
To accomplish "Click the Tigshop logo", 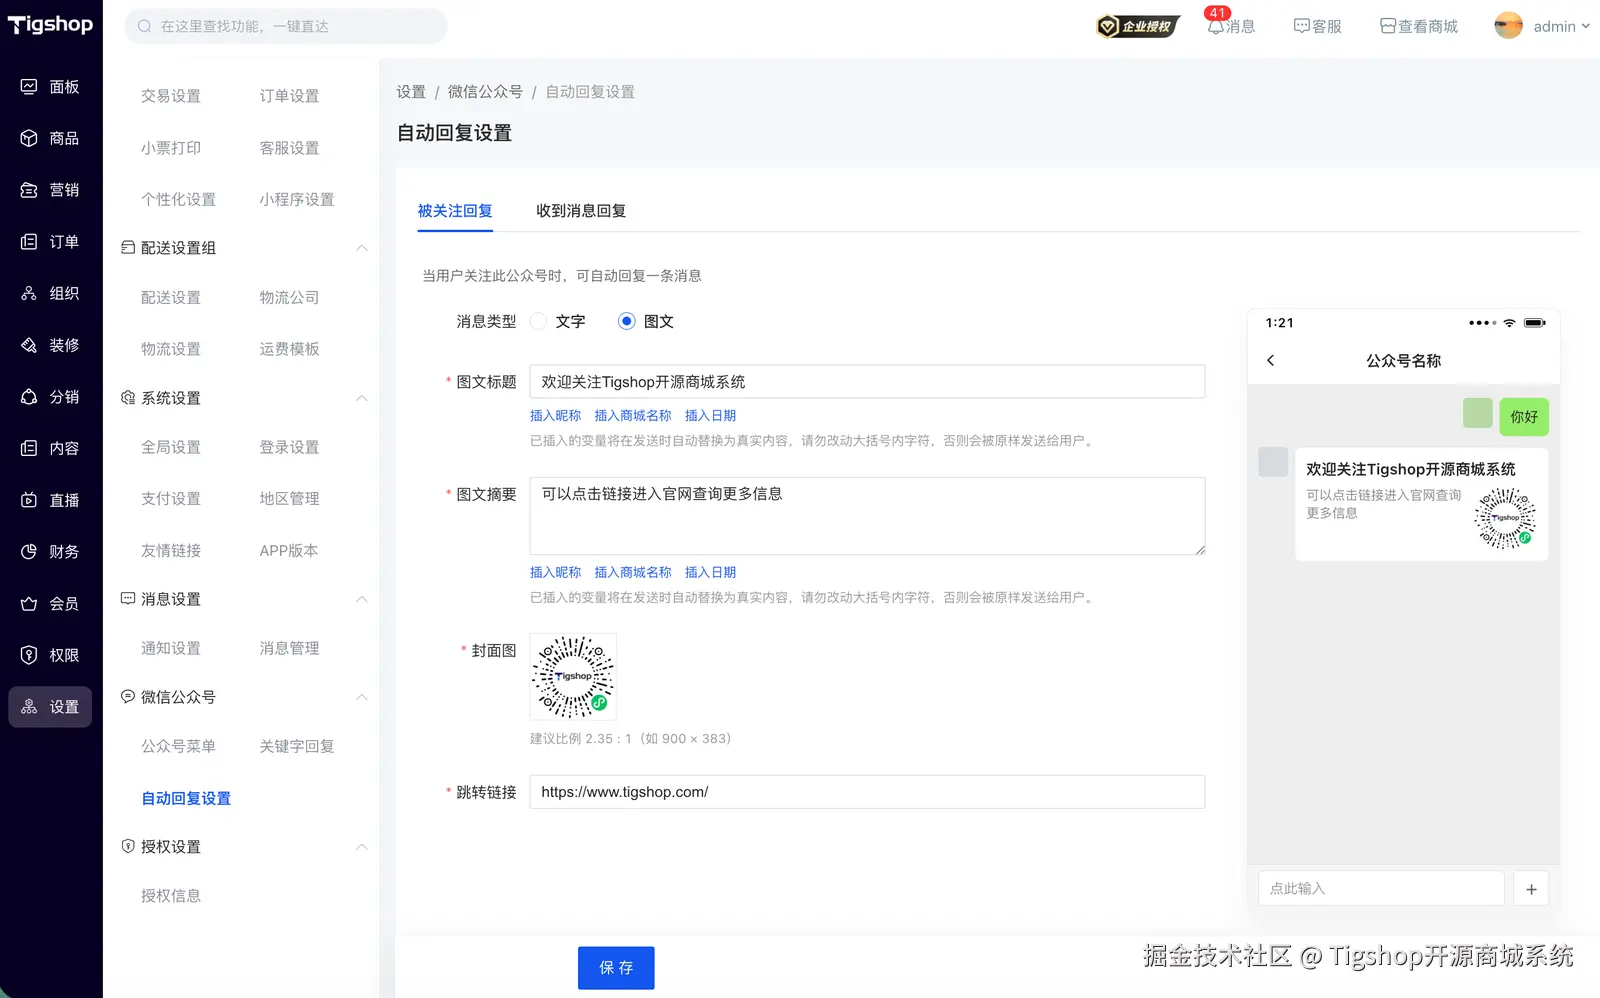I will pos(50,25).
